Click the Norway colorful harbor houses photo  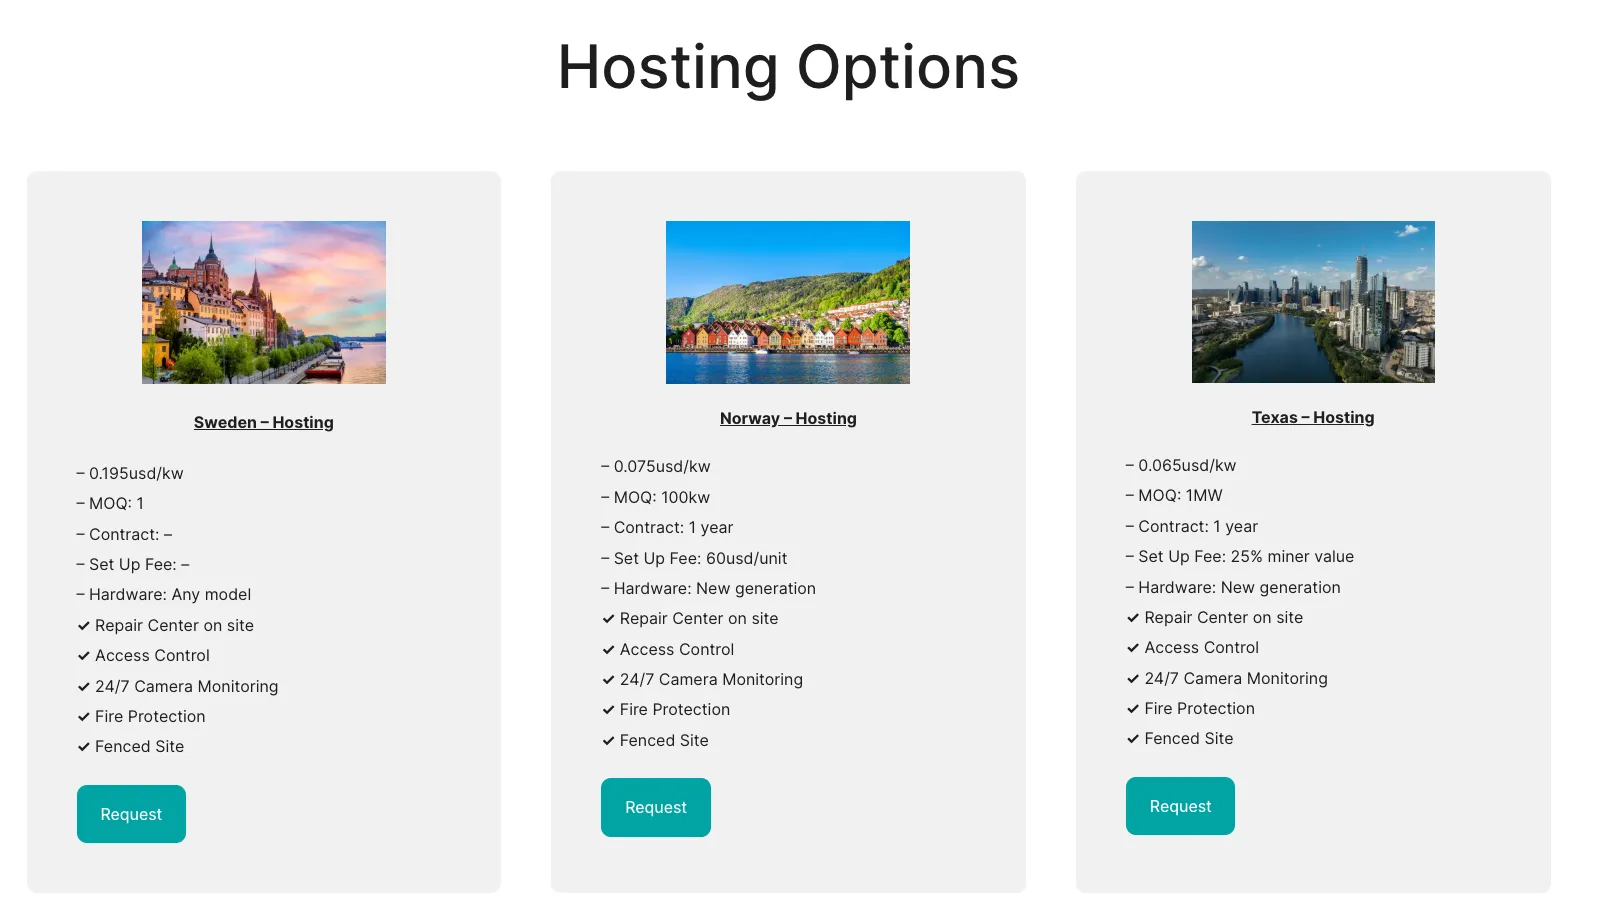(x=788, y=302)
